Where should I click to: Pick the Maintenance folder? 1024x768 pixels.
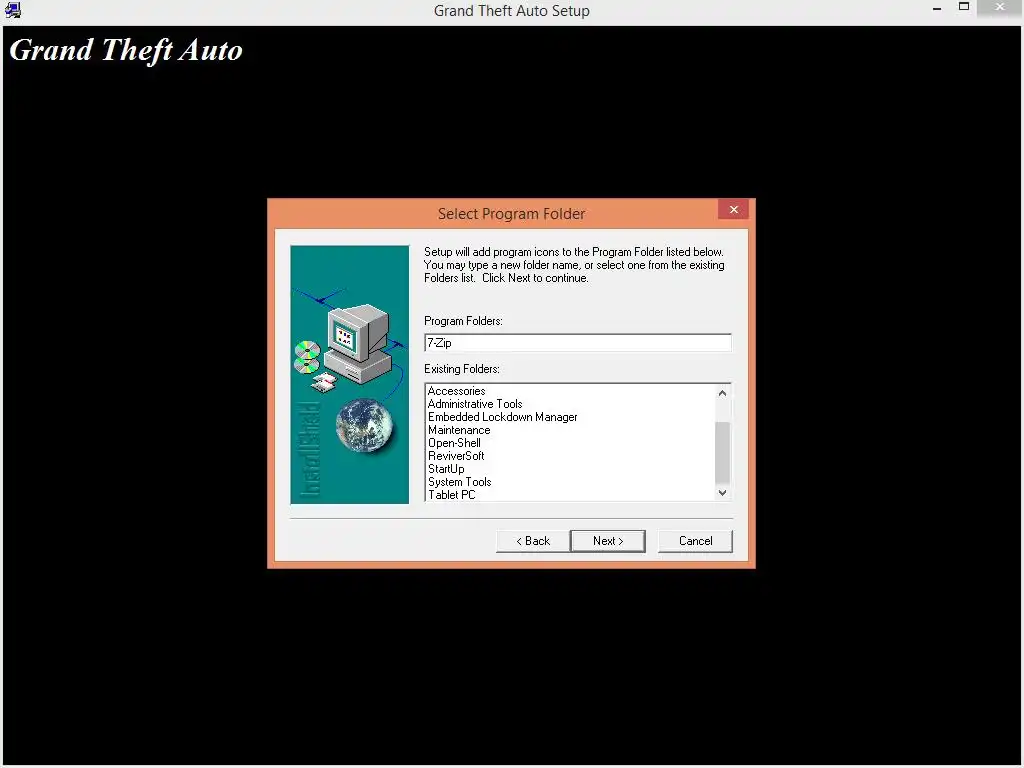[459, 430]
